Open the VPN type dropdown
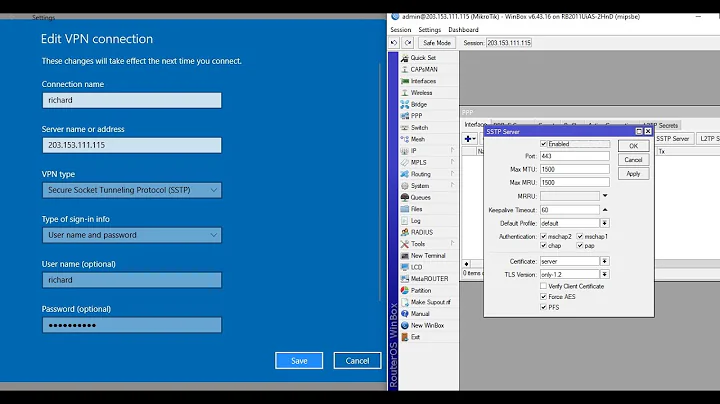 tap(132, 190)
